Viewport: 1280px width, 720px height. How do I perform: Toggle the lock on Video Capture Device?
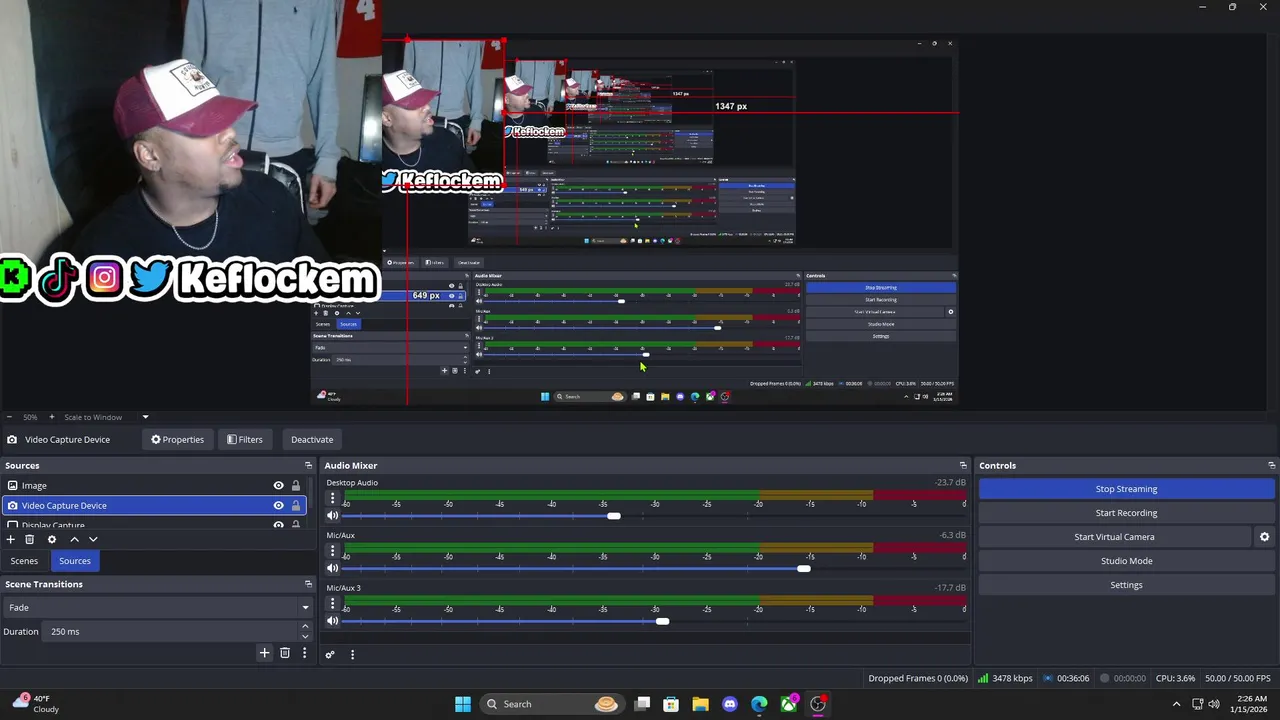click(x=295, y=505)
